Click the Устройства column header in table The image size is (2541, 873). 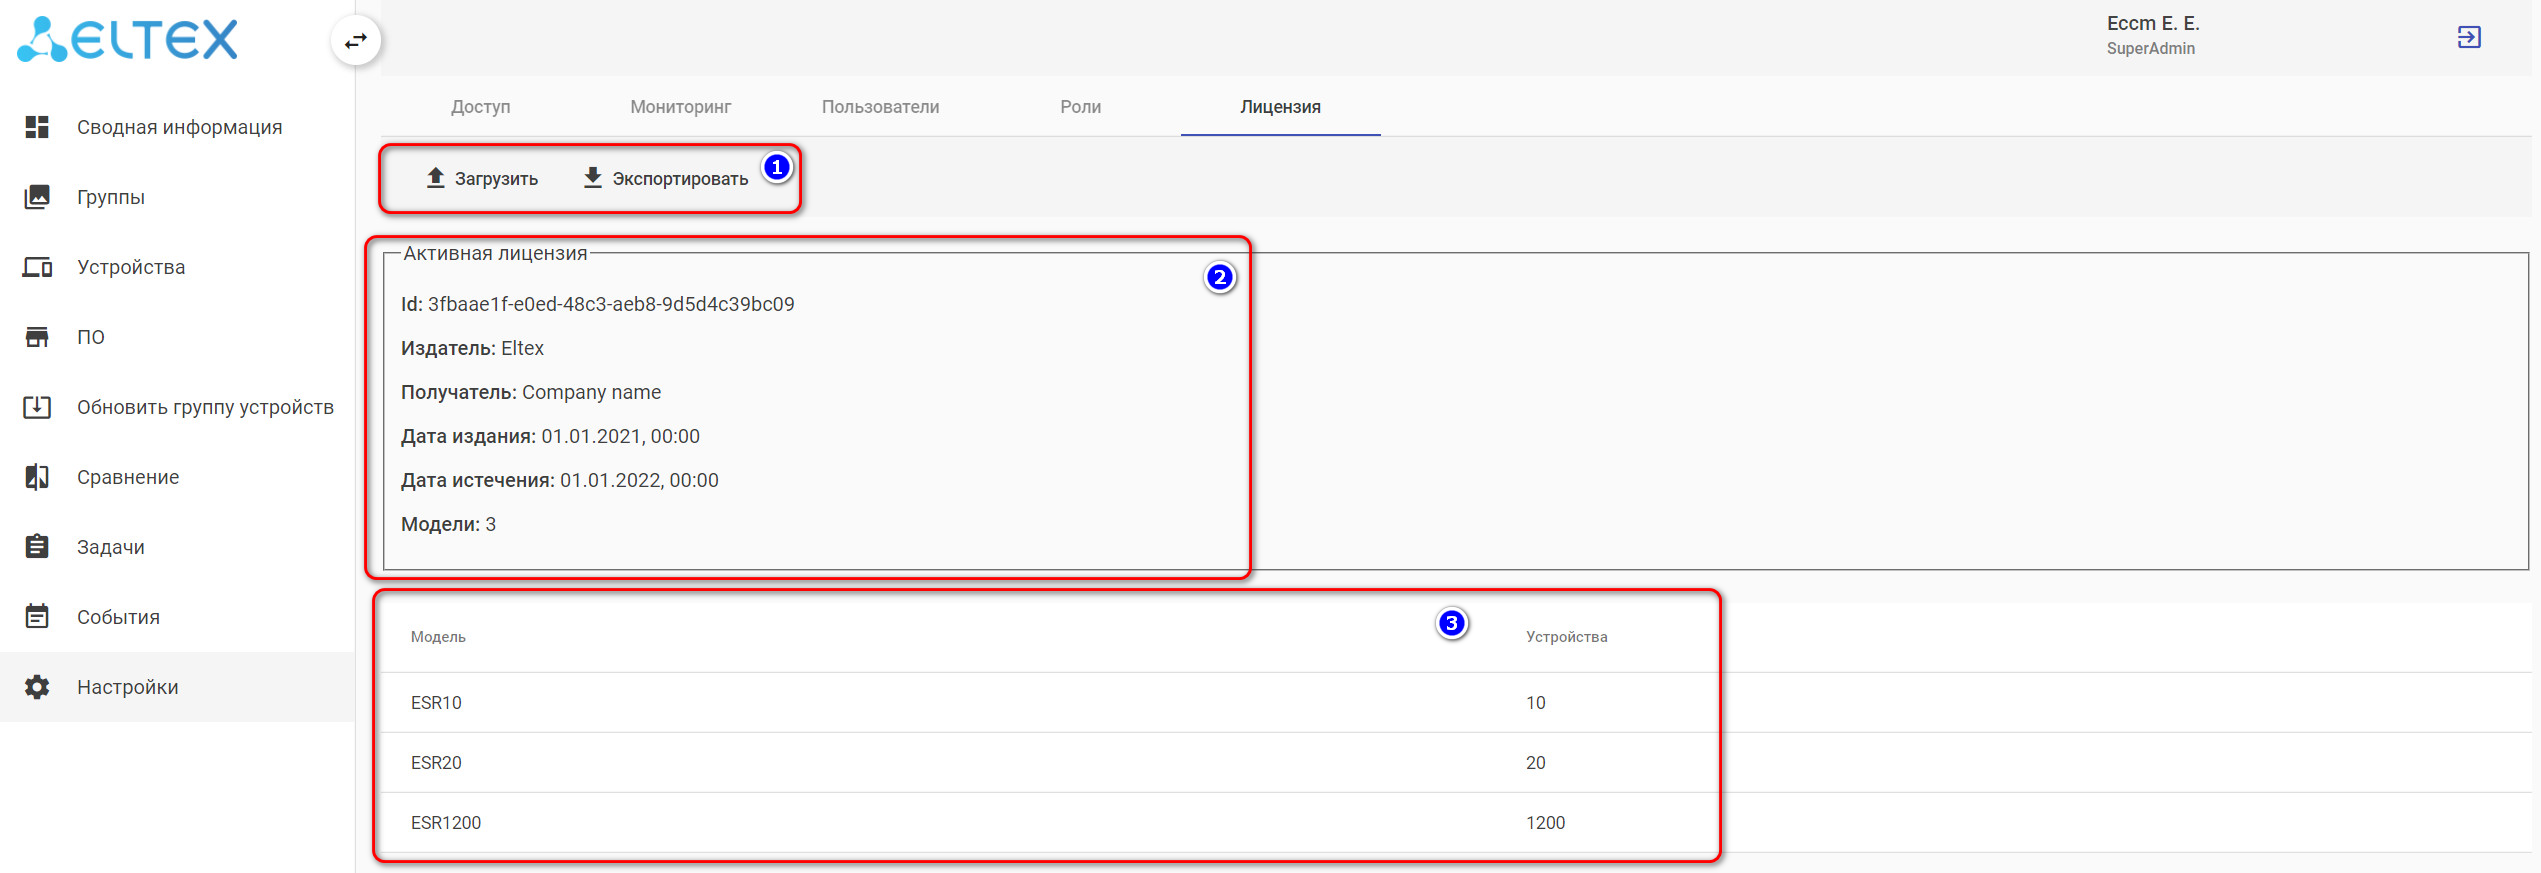(1566, 637)
